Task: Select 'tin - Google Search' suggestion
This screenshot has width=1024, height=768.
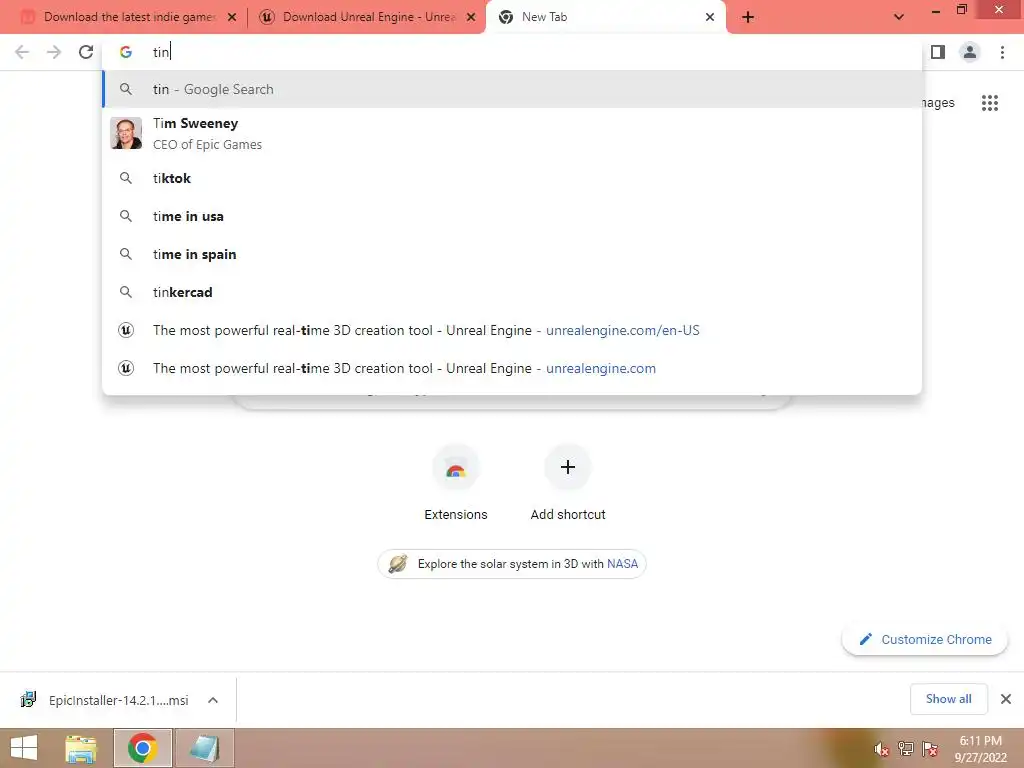Action: point(513,89)
